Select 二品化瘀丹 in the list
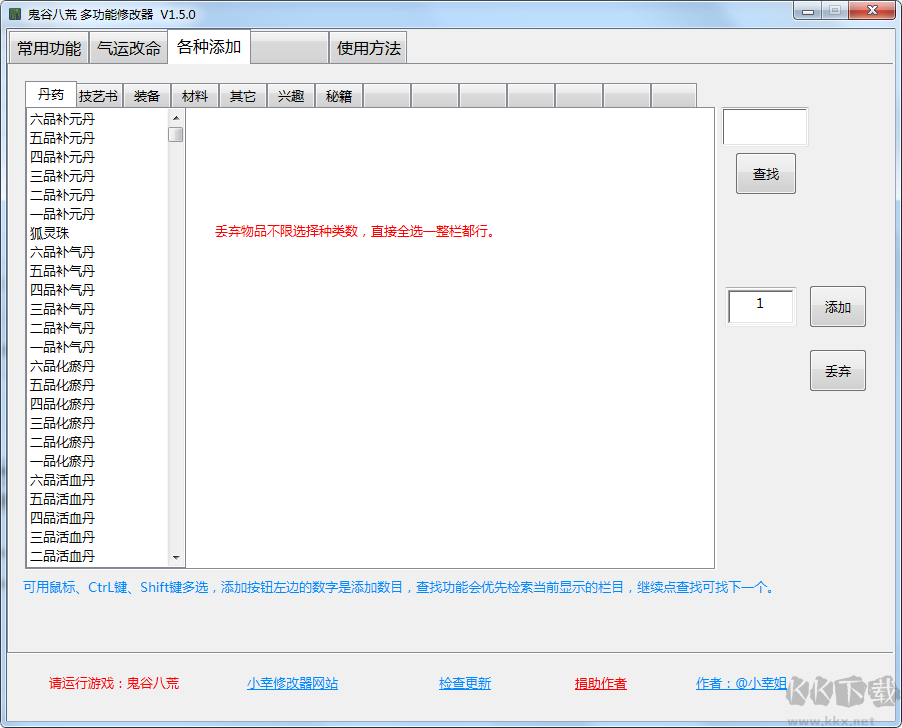This screenshot has width=902, height=728. coord(62,442)
